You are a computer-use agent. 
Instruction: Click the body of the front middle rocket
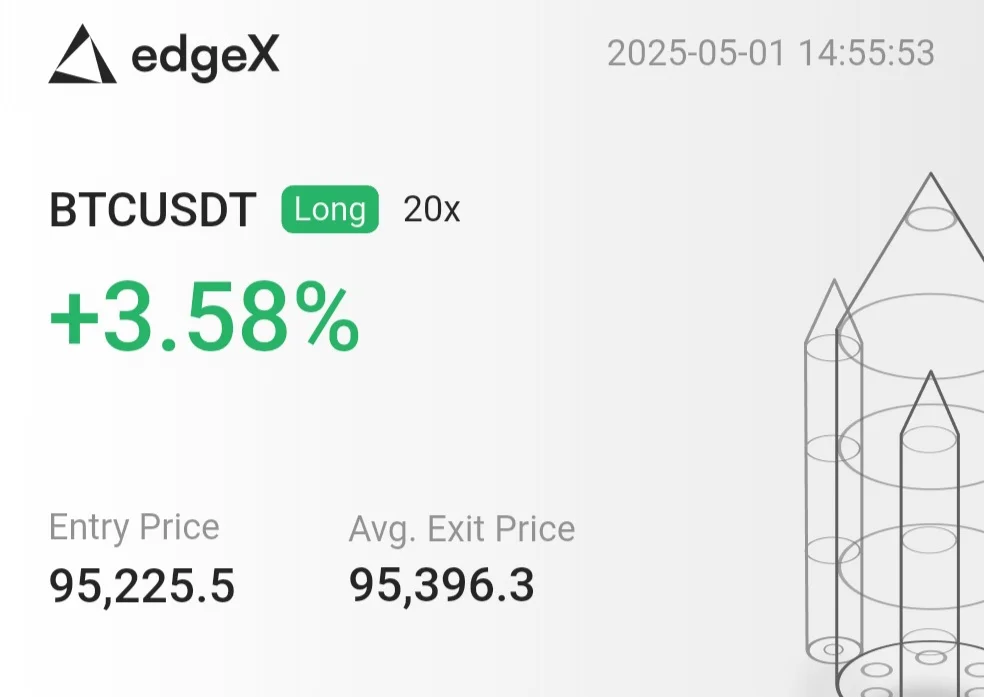930,540
